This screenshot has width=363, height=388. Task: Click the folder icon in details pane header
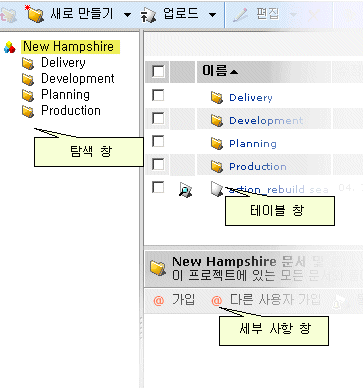158,268
